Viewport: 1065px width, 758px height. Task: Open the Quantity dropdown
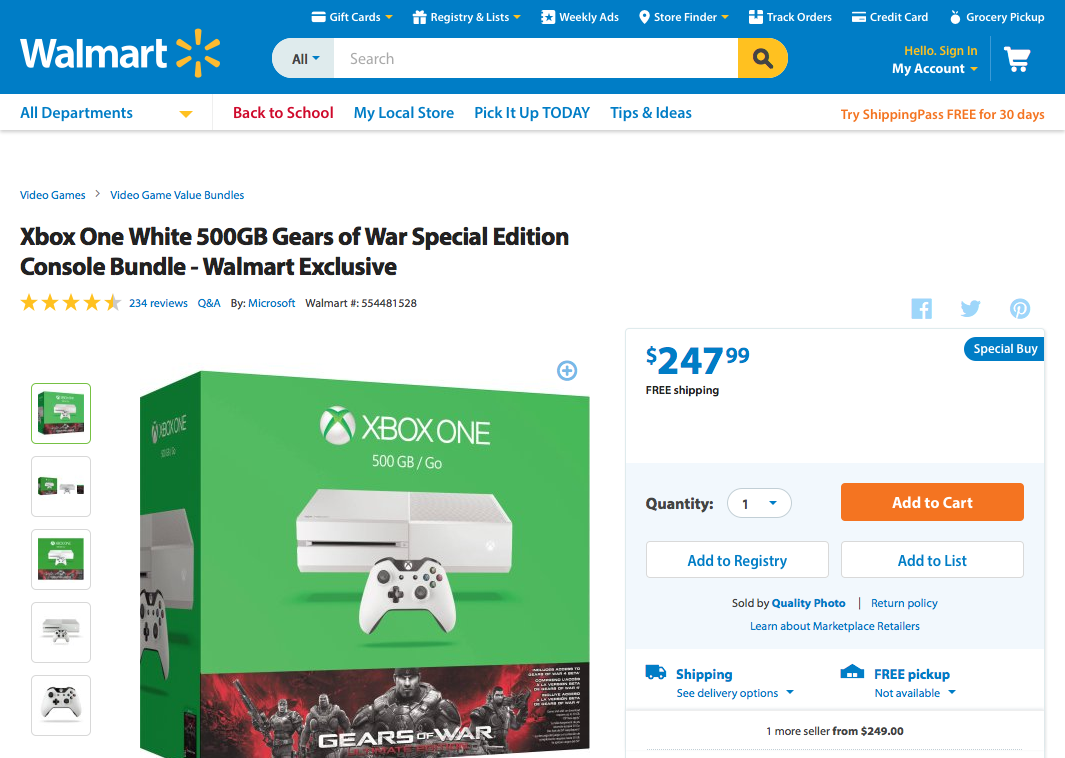point(759,503)
